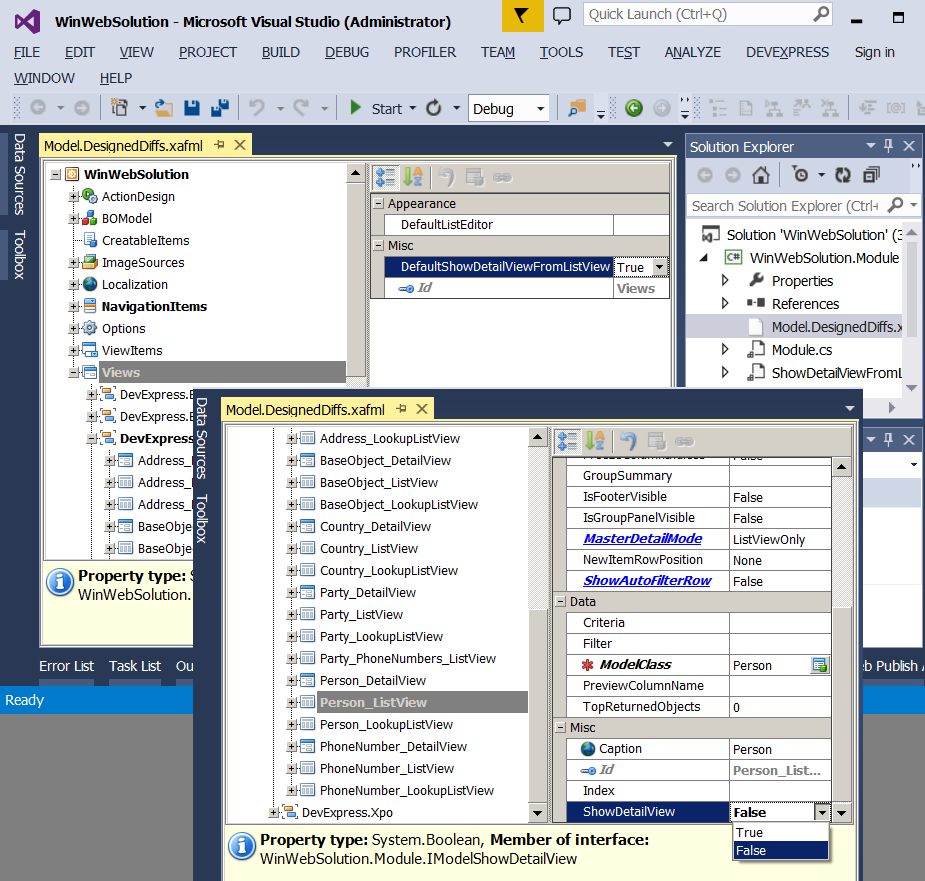
Task: Select True in ShowDetailView dropdown list
Action: pos(780,832)
